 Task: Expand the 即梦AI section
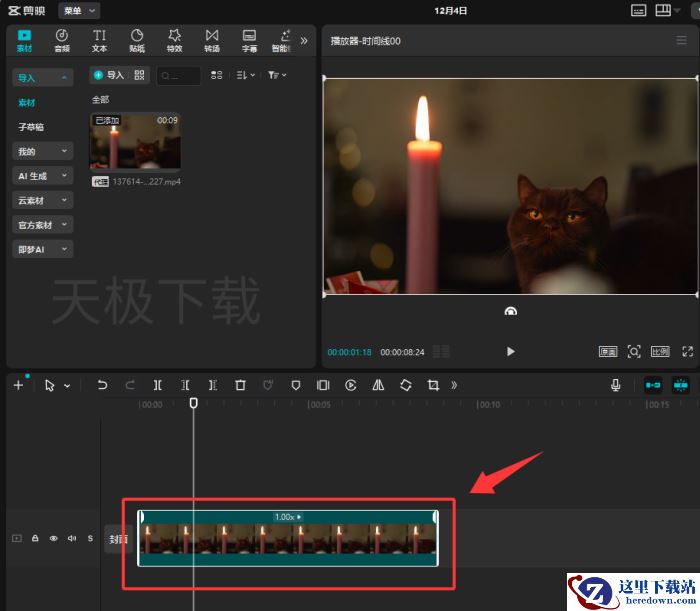pyautogui.click(x=42, y=249)
